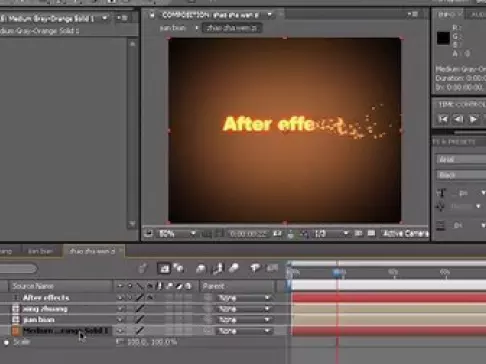Toggle visibility of xing zhuang layer

point(120,309)
